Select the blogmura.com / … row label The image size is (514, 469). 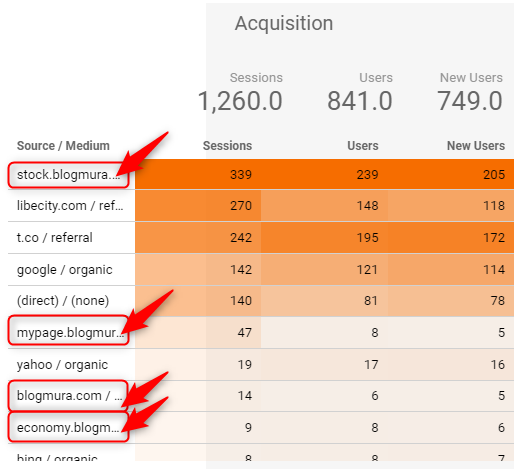pyautogui.click(x=69, y=396)
